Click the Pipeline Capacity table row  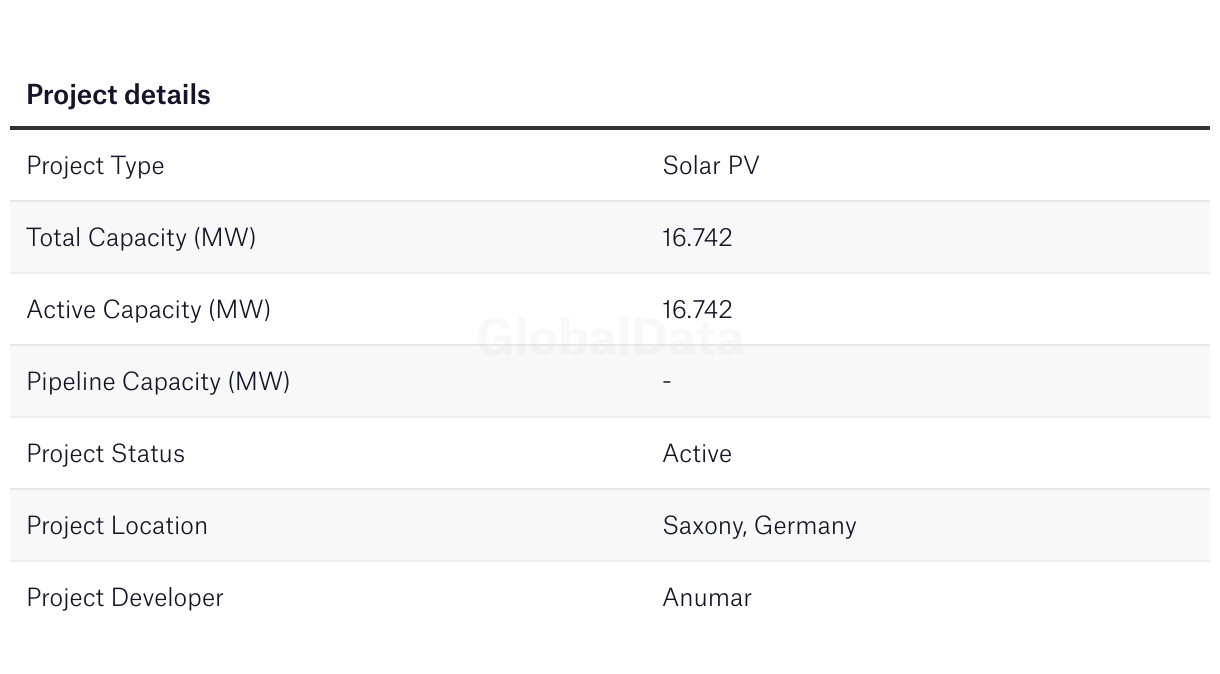(x=610, y=381)
